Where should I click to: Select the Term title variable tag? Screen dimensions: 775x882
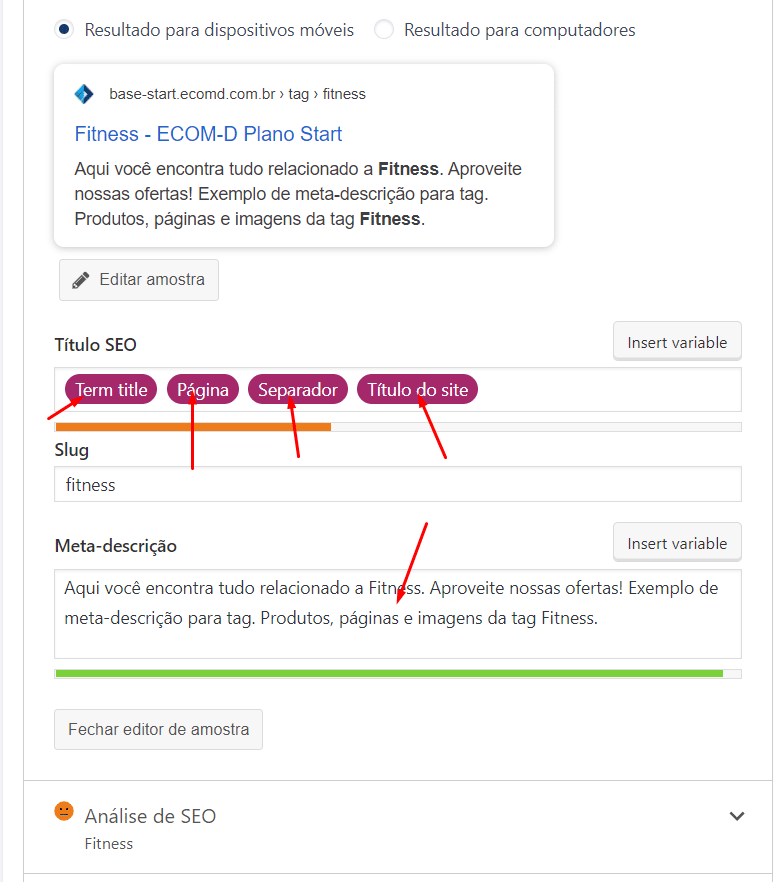tap(111, 389)
